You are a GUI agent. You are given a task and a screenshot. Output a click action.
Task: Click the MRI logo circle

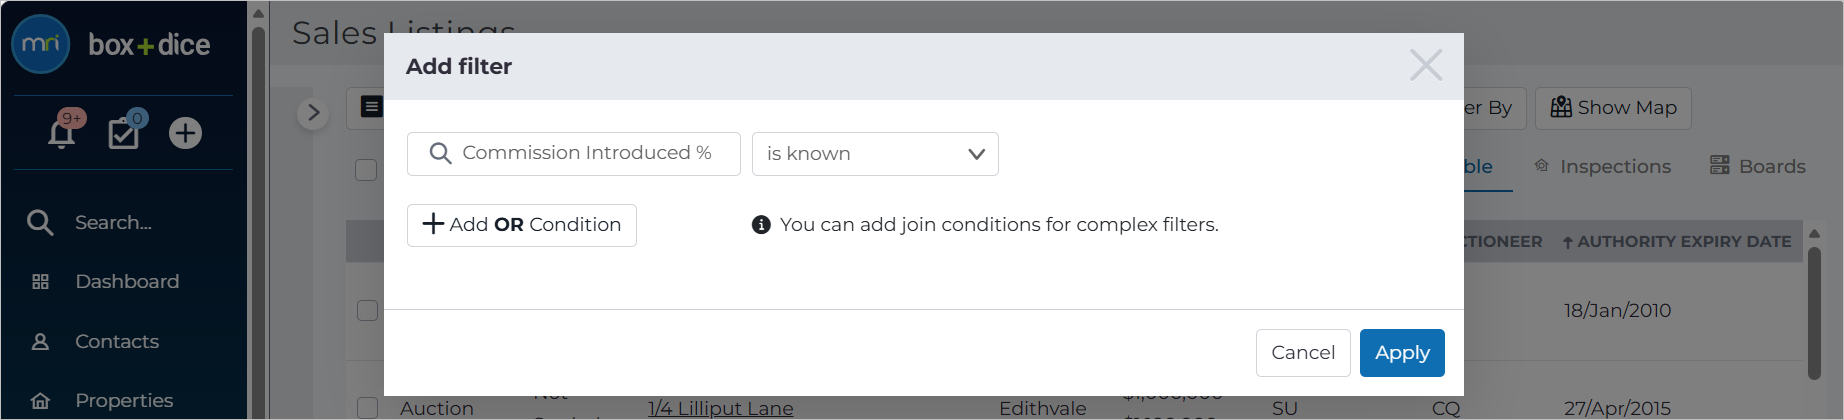click(x=41, y=44)
